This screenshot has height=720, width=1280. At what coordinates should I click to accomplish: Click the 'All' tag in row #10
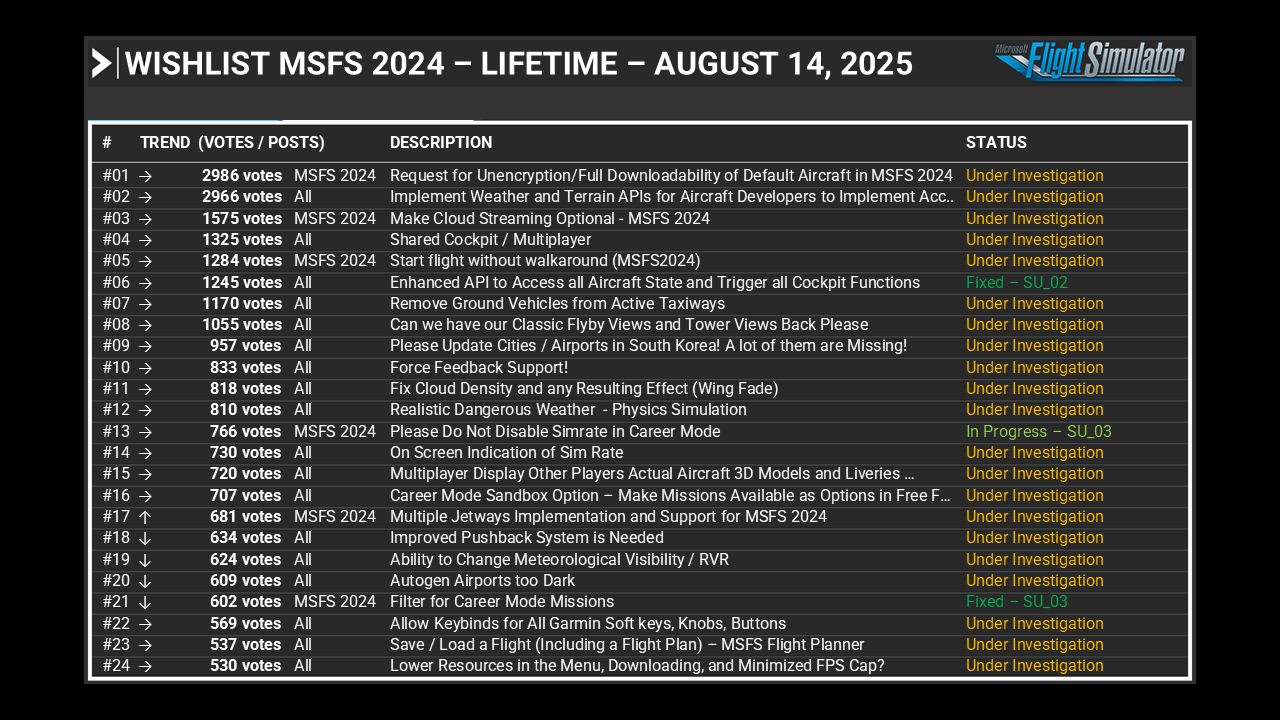click(303, 368)
